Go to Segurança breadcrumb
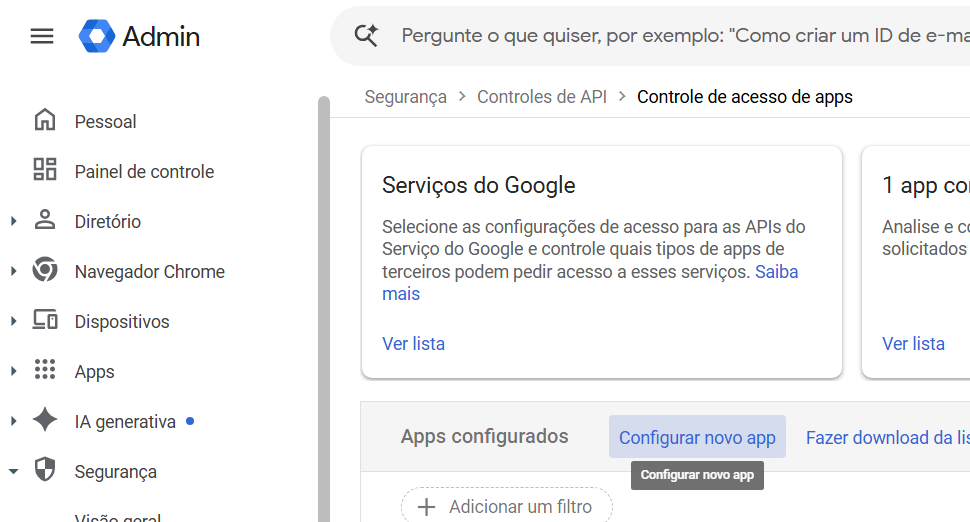Viewport: 970px width, 522px height. click(x=405, y=97)
